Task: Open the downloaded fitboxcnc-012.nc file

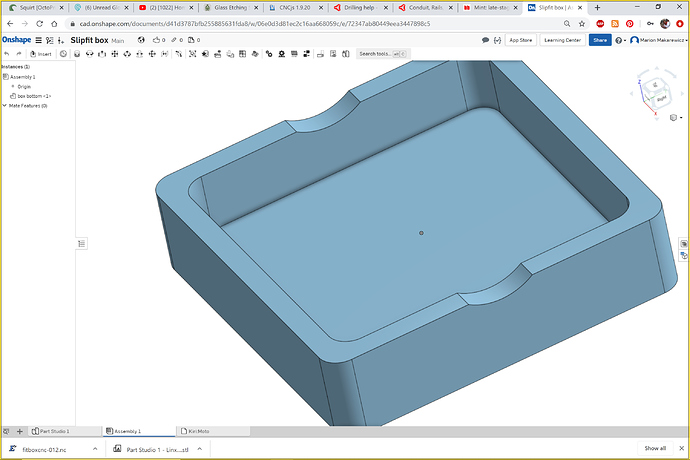Action: [44, 449]
